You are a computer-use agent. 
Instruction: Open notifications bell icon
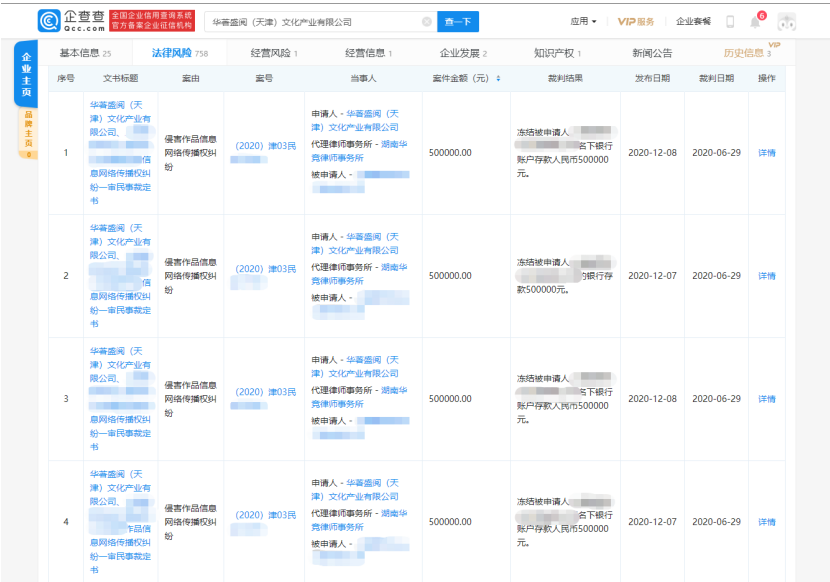tap(755, 22)
